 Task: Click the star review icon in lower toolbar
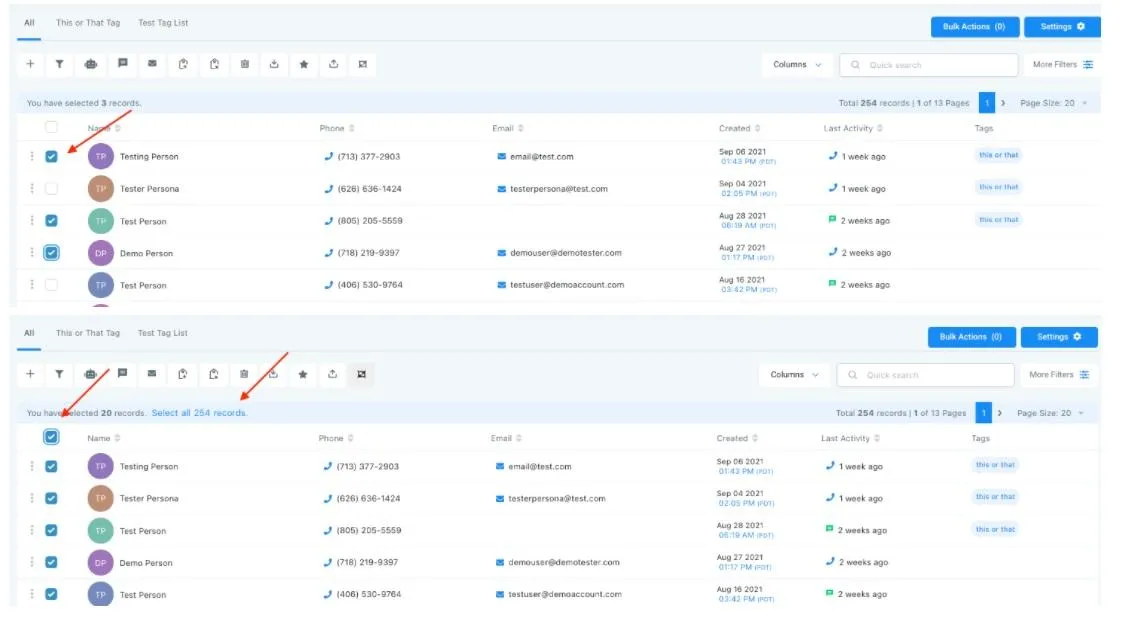pyautogui.click(x=303, y=374)
